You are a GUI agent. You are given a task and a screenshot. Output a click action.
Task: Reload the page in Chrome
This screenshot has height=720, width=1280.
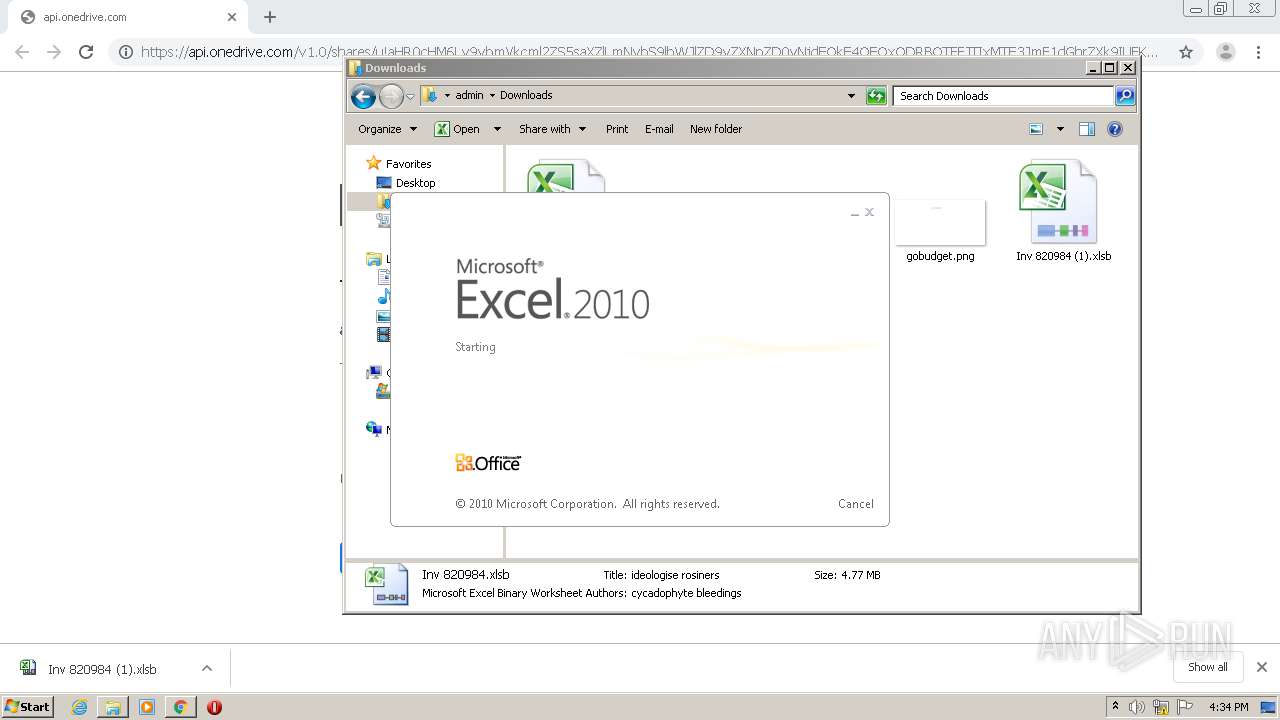(x=86, y=52)
